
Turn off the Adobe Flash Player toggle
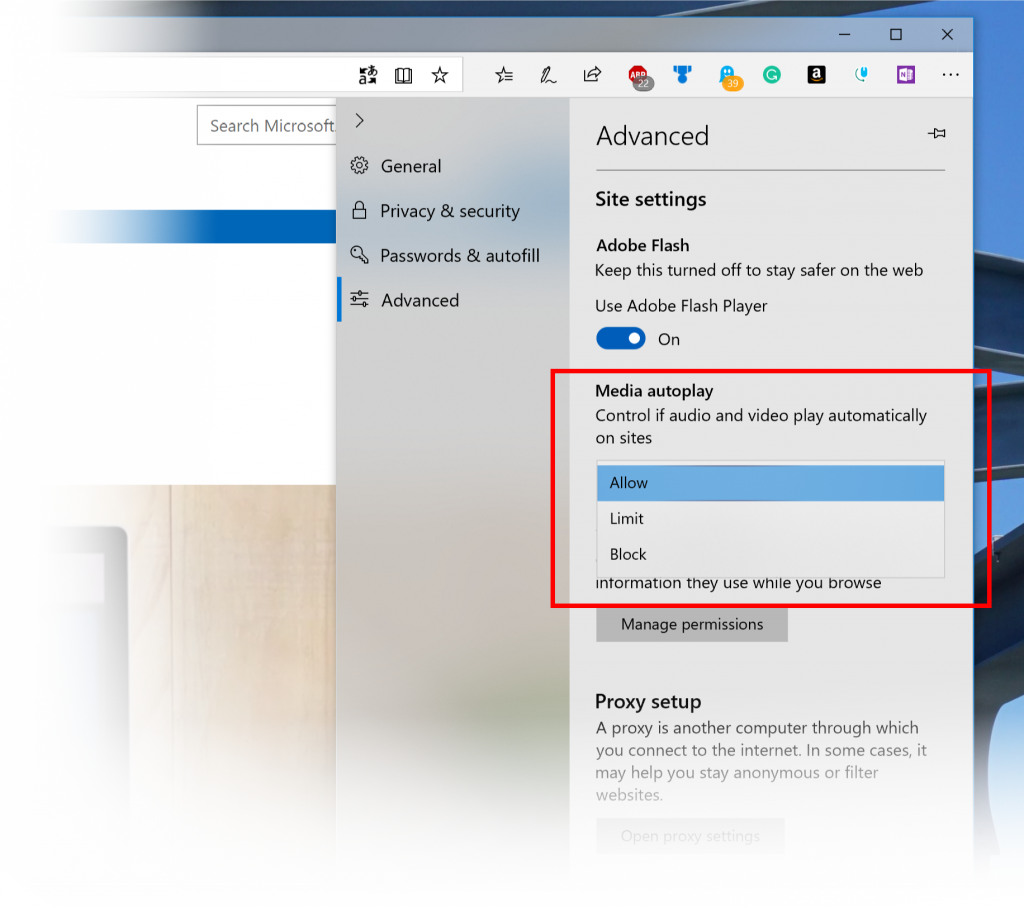coord(620,338)
